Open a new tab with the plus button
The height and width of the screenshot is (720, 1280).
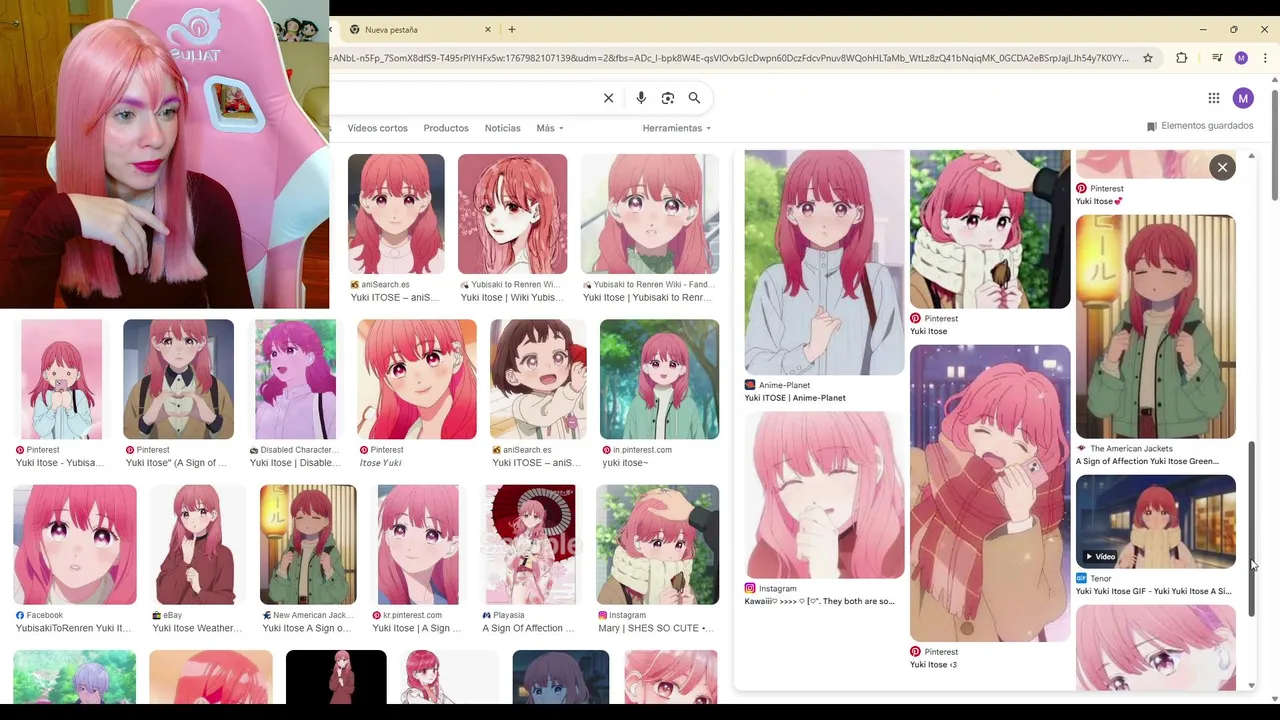click(x=512, y=30)
